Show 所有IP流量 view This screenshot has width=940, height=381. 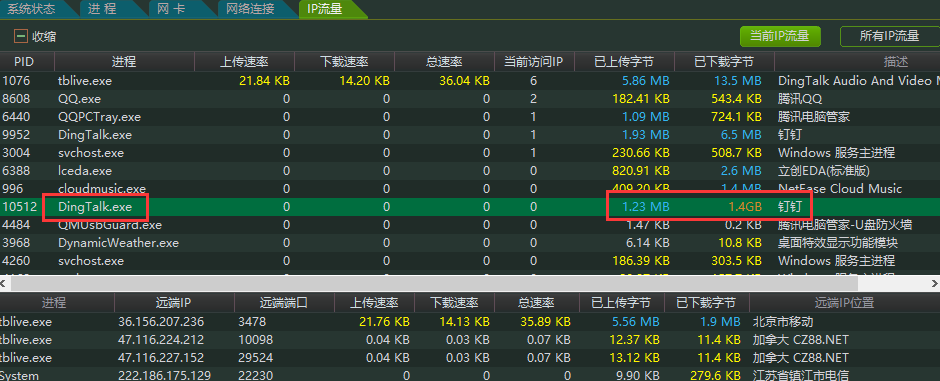click(x=890, y=36)
